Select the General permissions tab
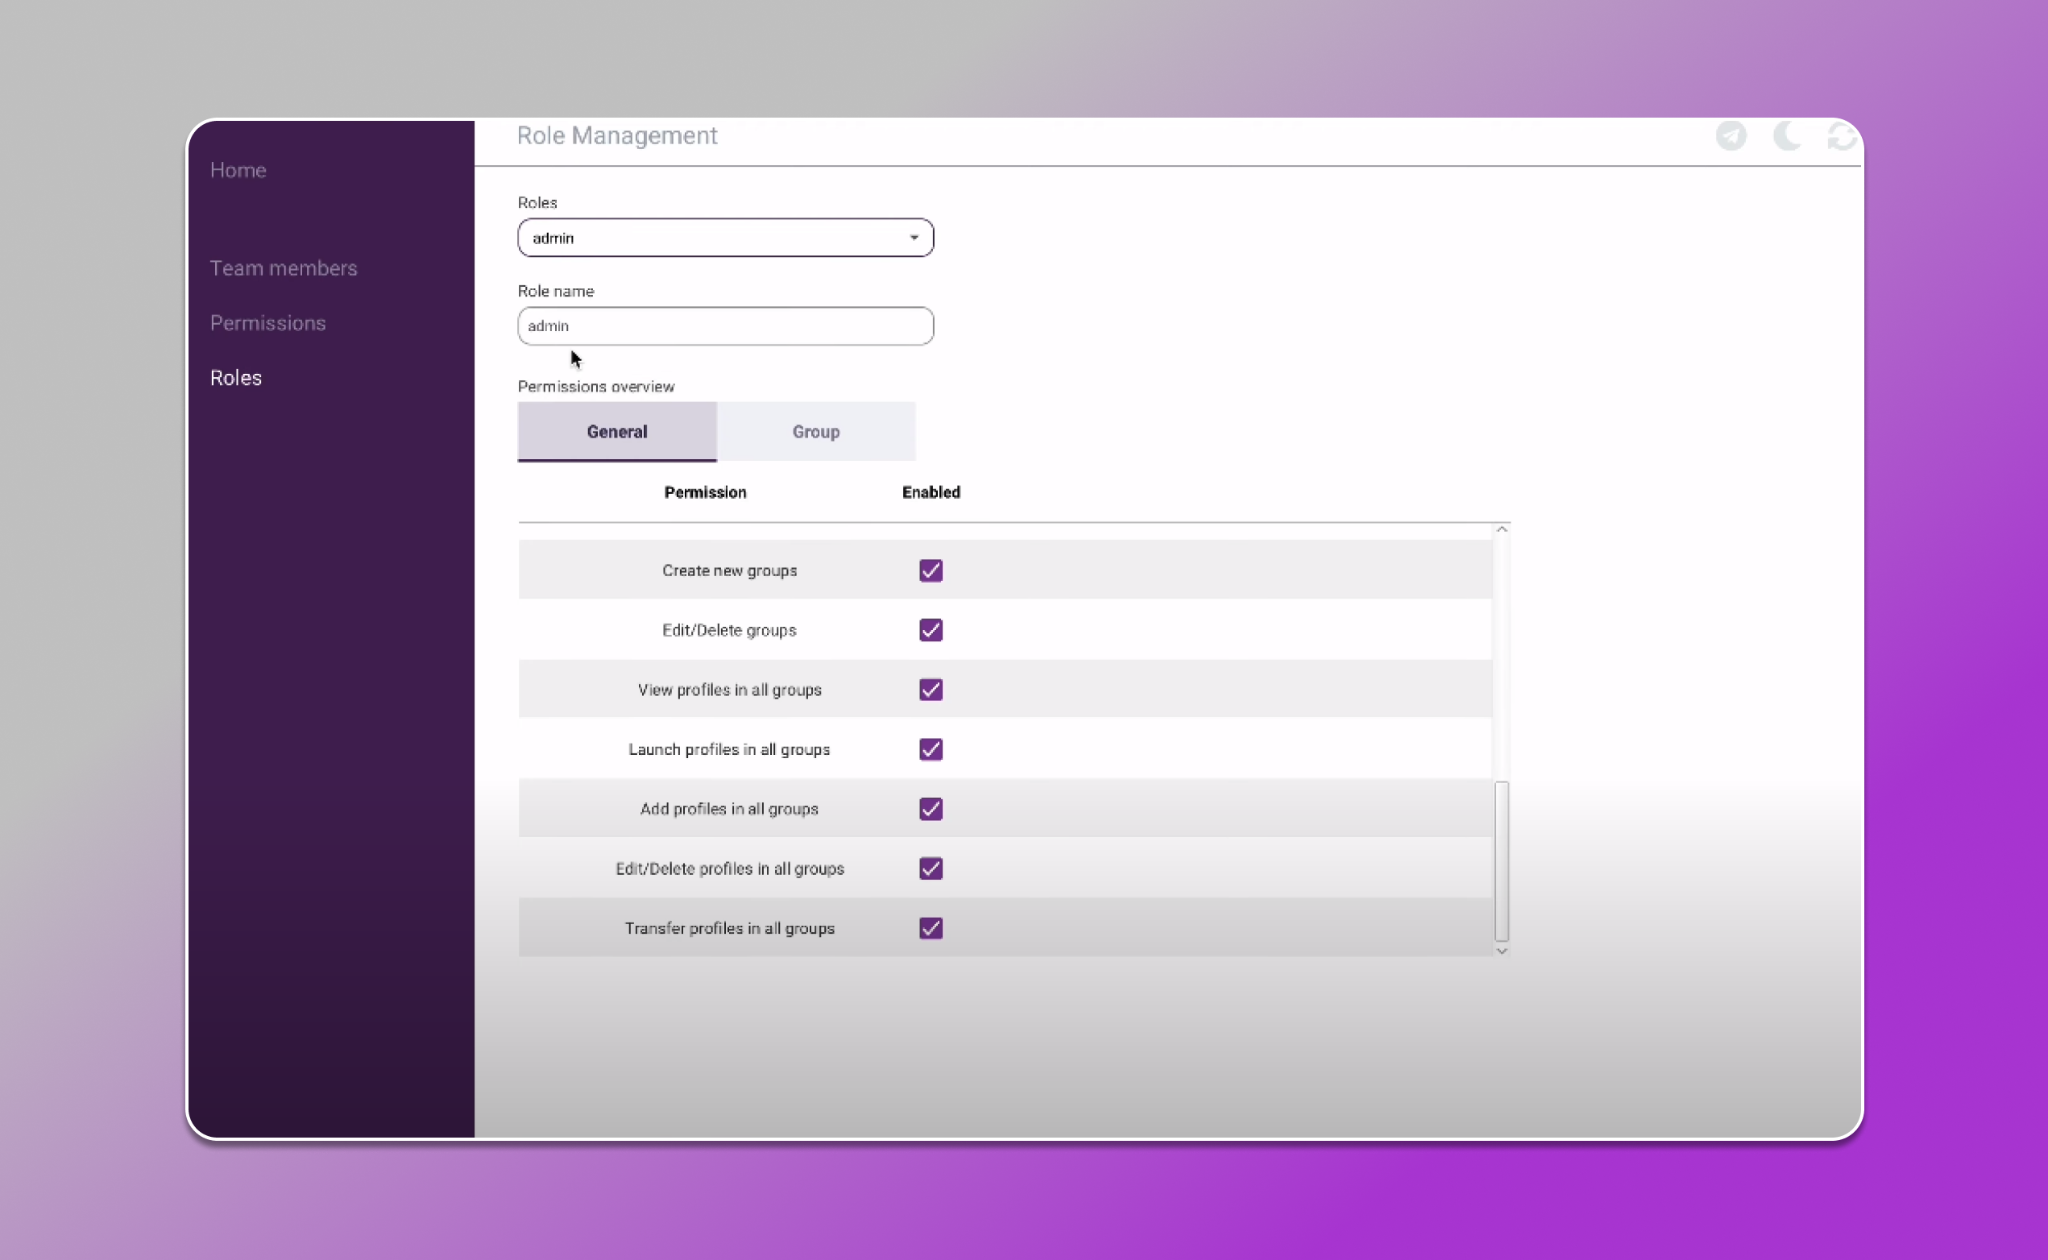The height and width of the screenshot is (1260, 2048). (617, 432)
